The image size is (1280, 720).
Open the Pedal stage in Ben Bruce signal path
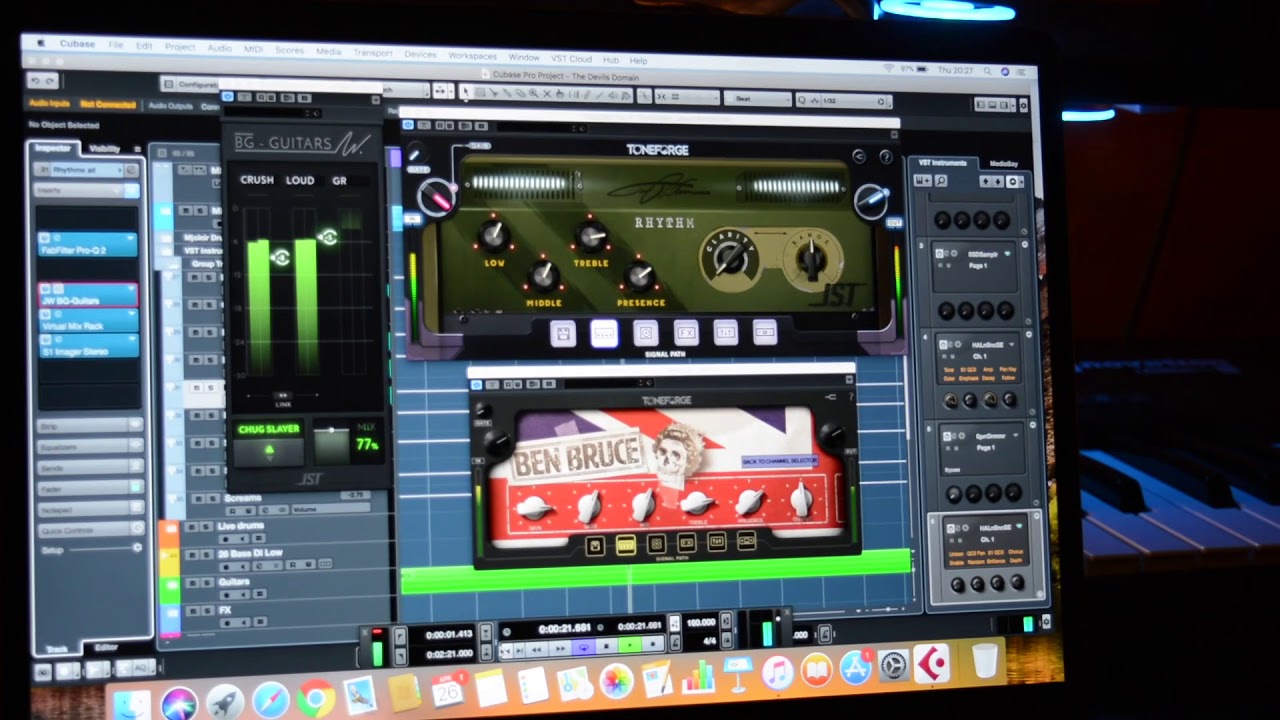coord(595,545)
